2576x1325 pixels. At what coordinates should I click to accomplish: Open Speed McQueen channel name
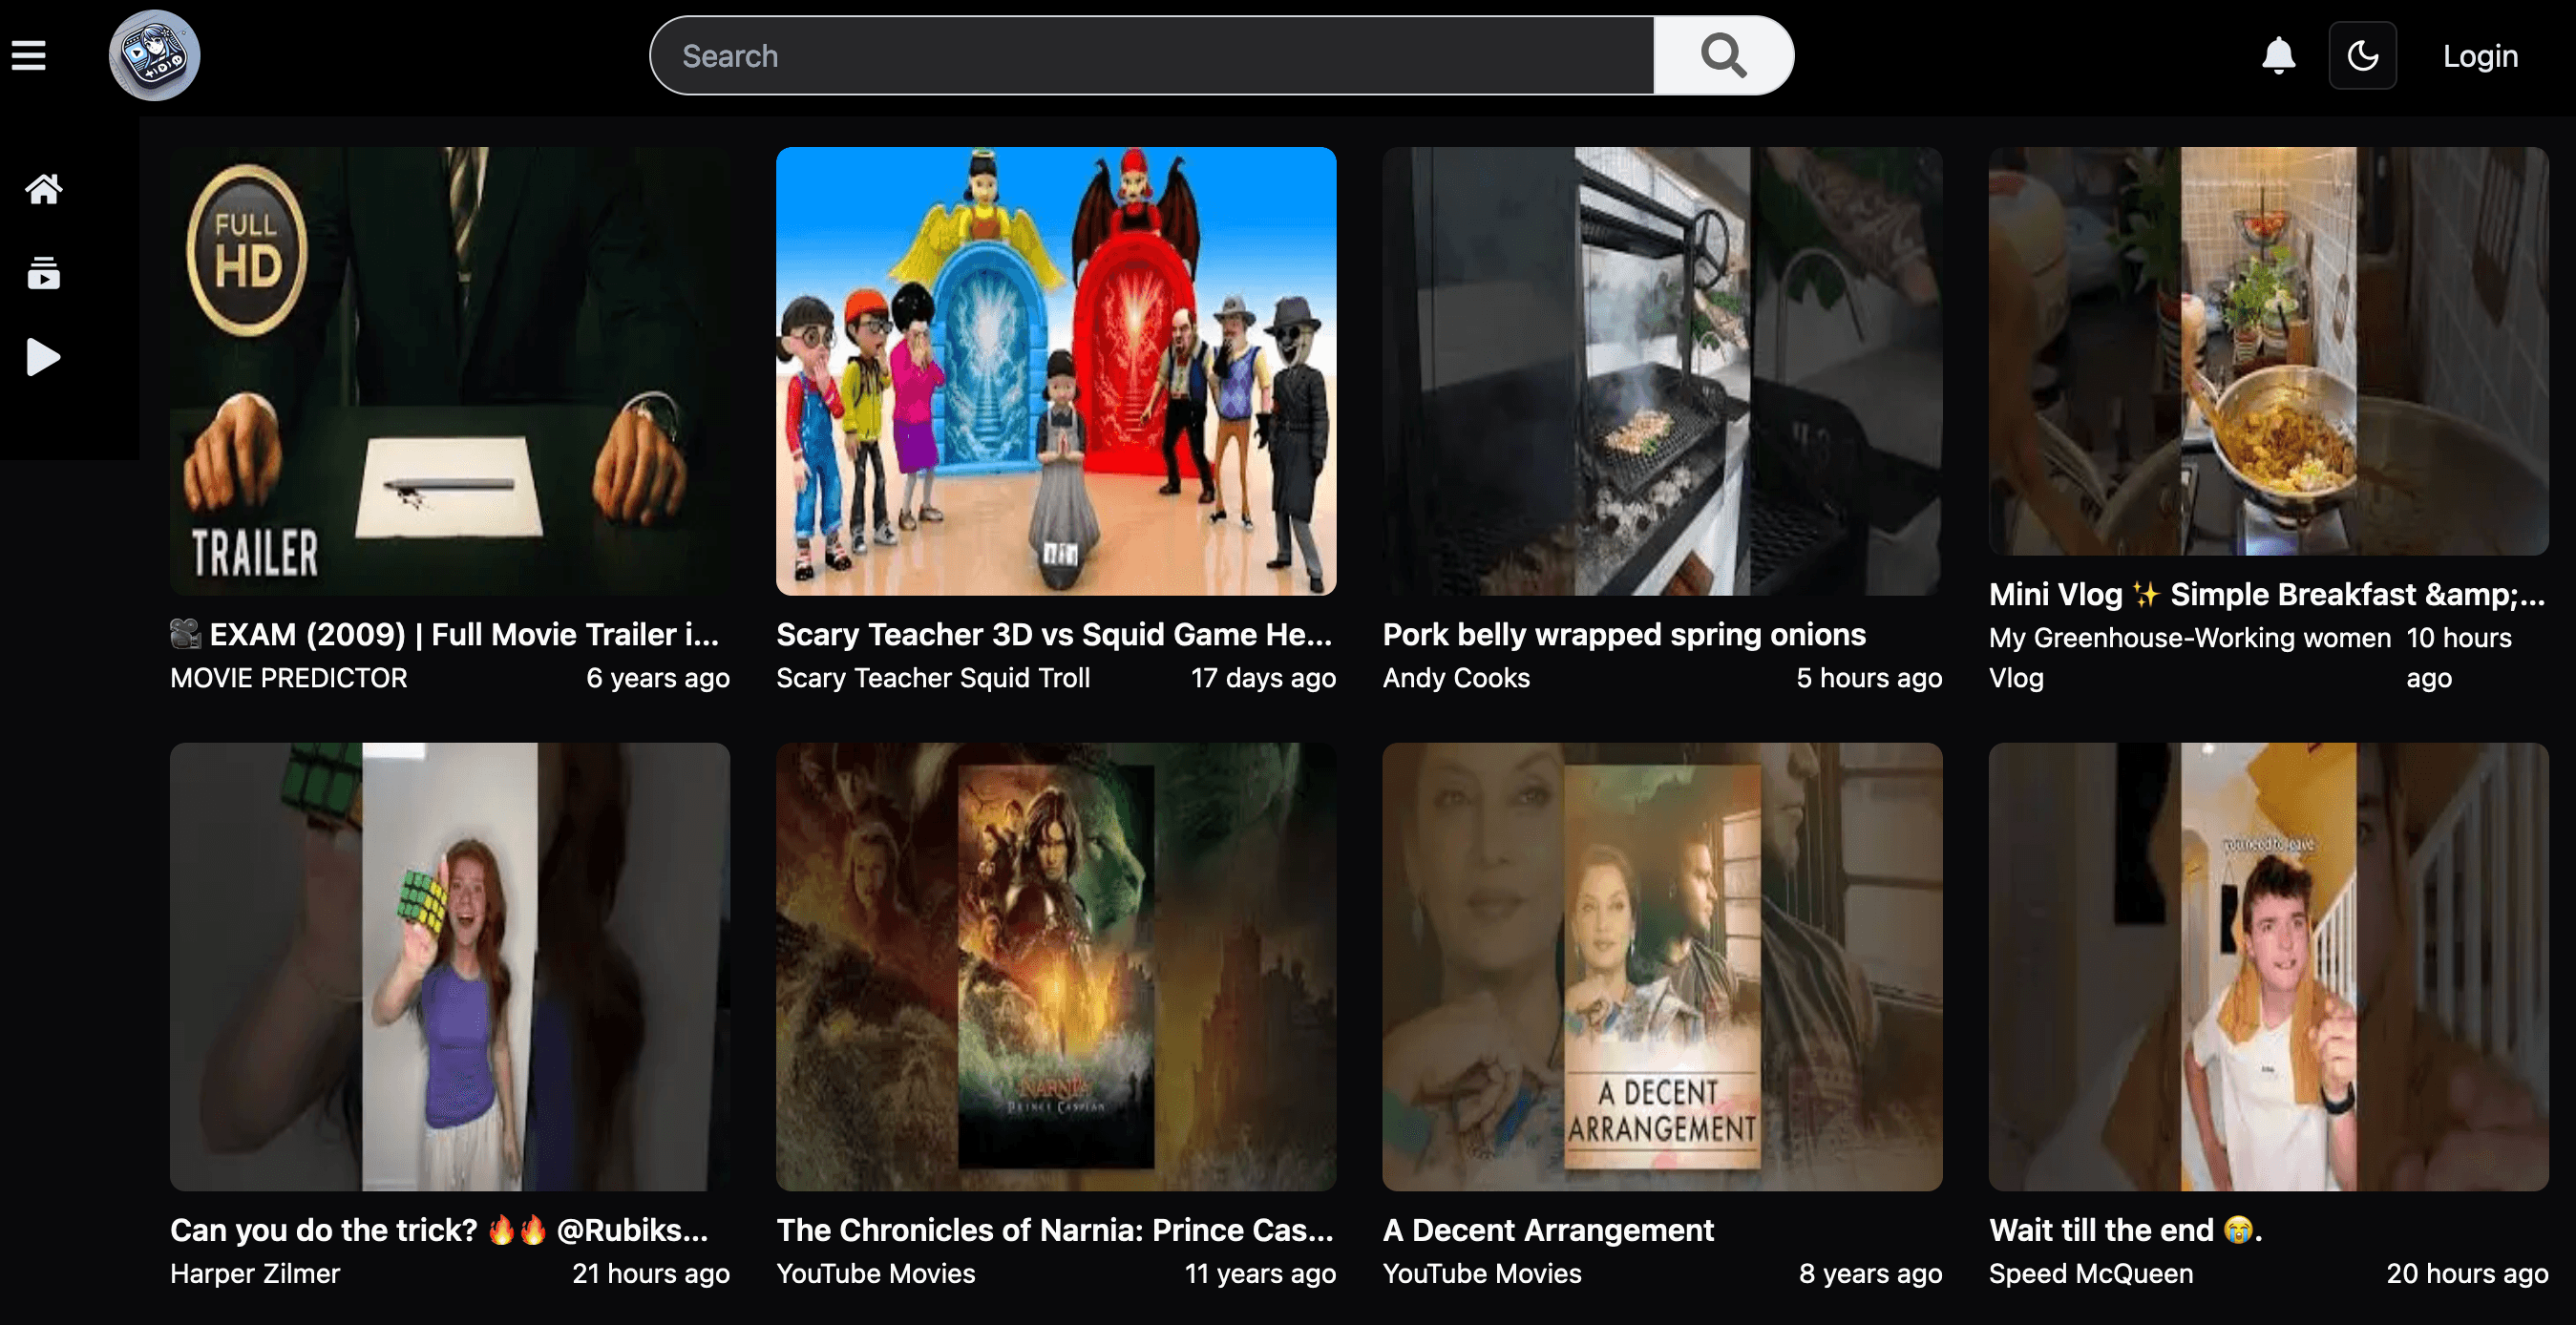point(2090,1273)
